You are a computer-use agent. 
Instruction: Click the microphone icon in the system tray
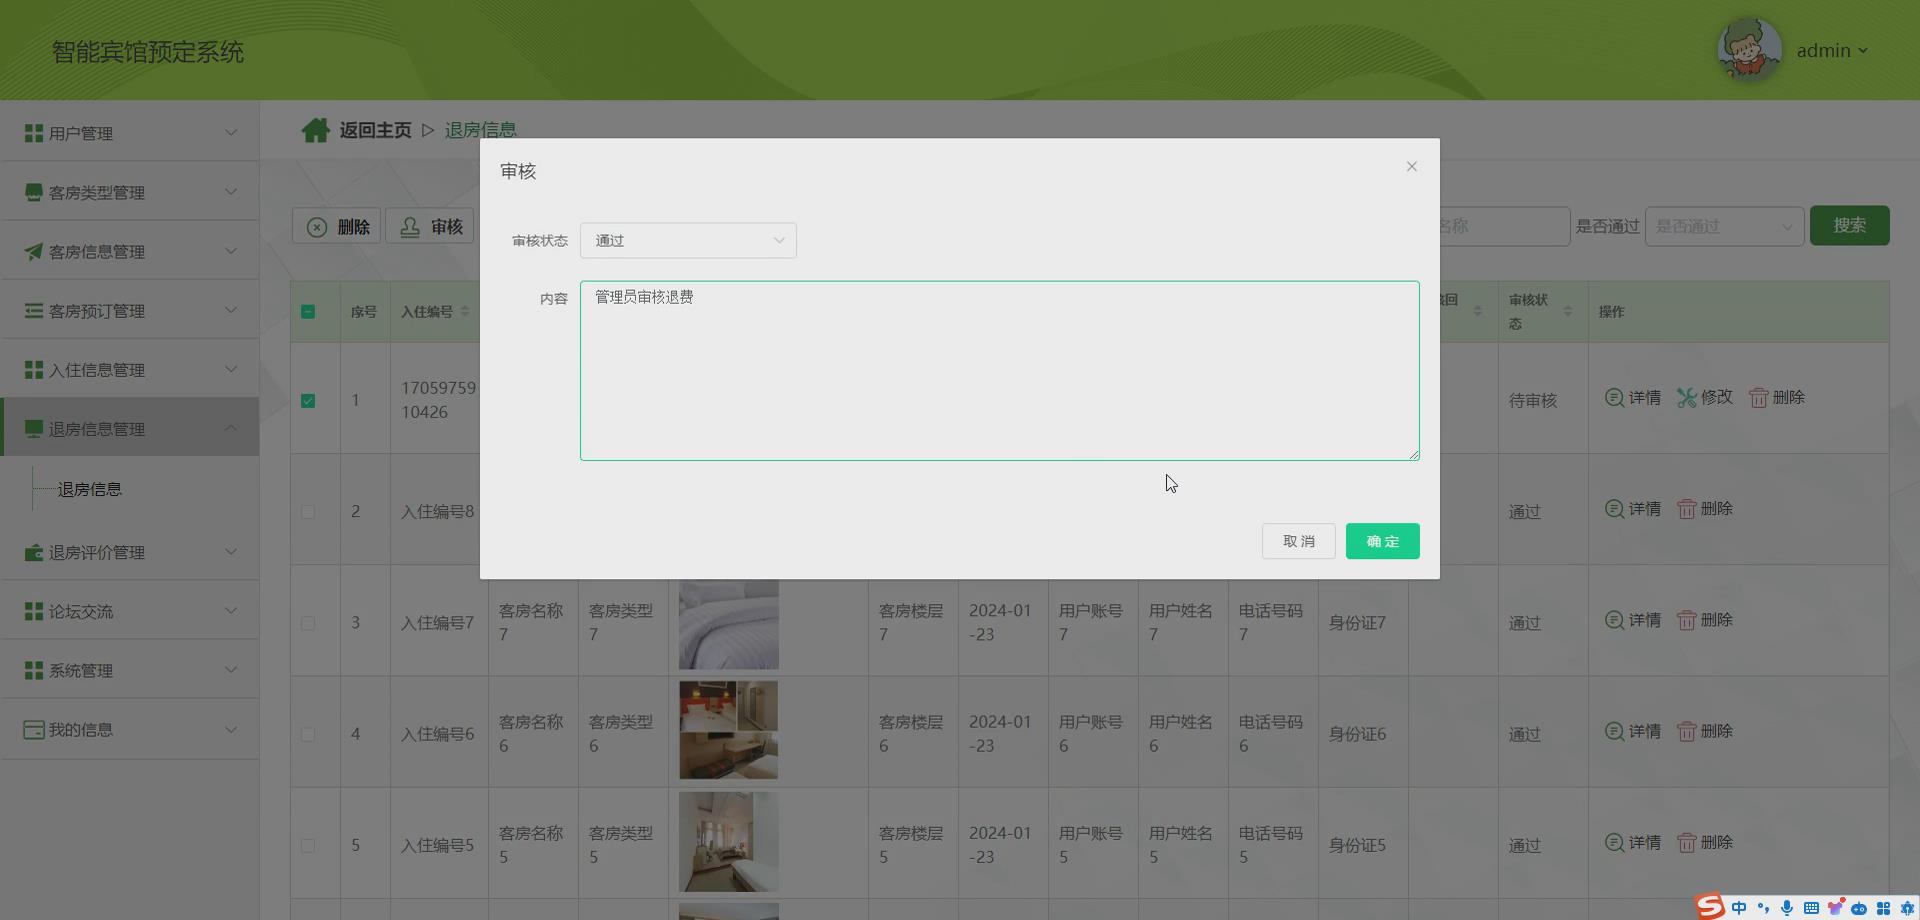(x=1788, y=907)
